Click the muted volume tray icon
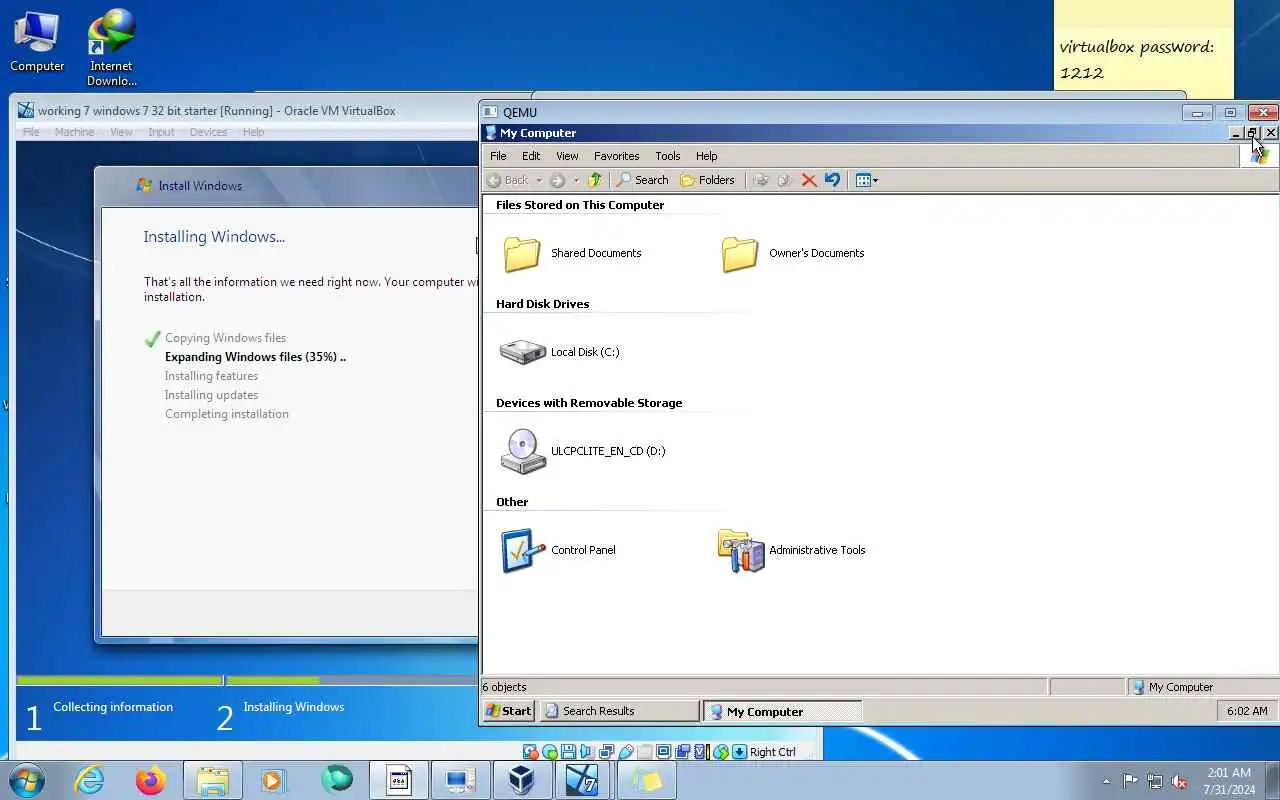The width and height of the screenshot is (1280, 800). (x=1180, y=781)
